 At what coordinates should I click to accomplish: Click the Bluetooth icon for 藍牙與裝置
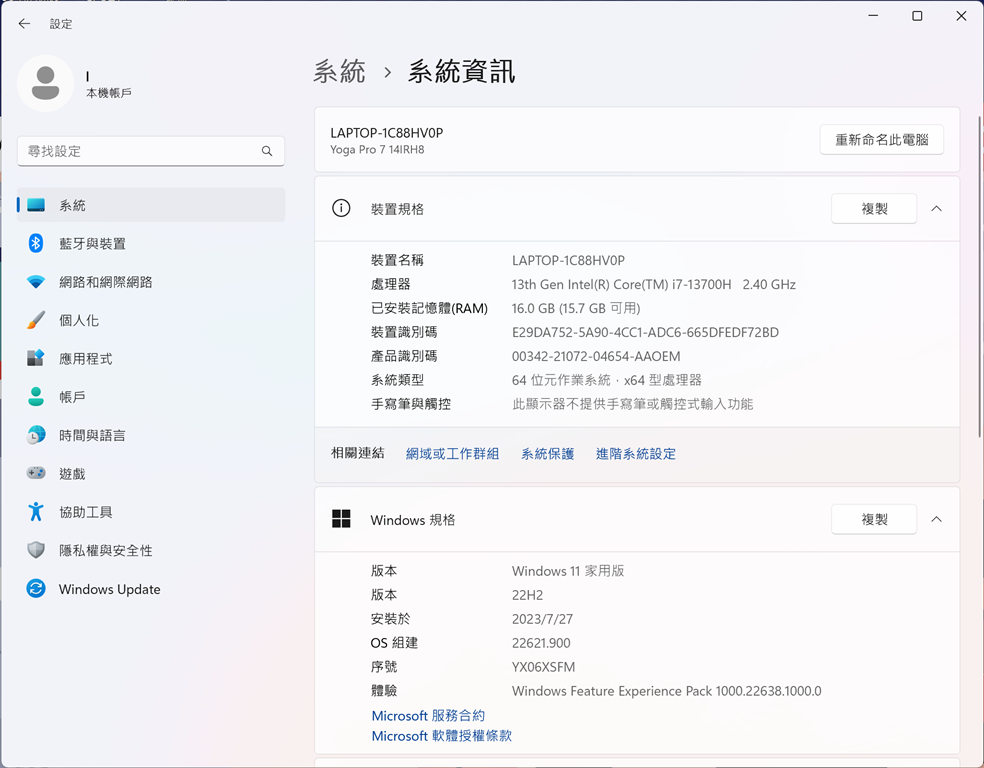click(x=36, y=243)
